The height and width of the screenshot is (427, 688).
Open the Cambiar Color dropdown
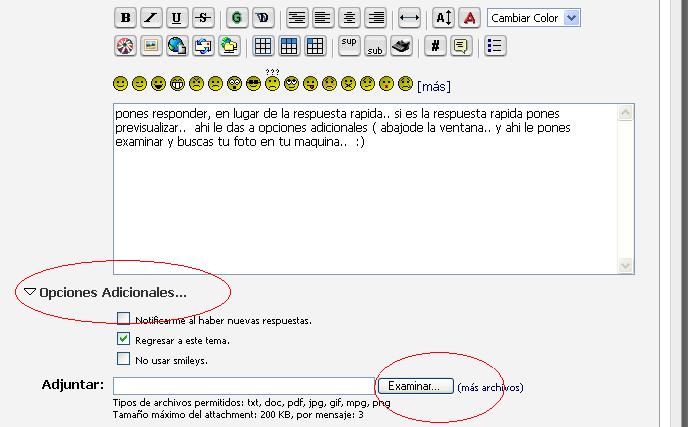(534, 18)
